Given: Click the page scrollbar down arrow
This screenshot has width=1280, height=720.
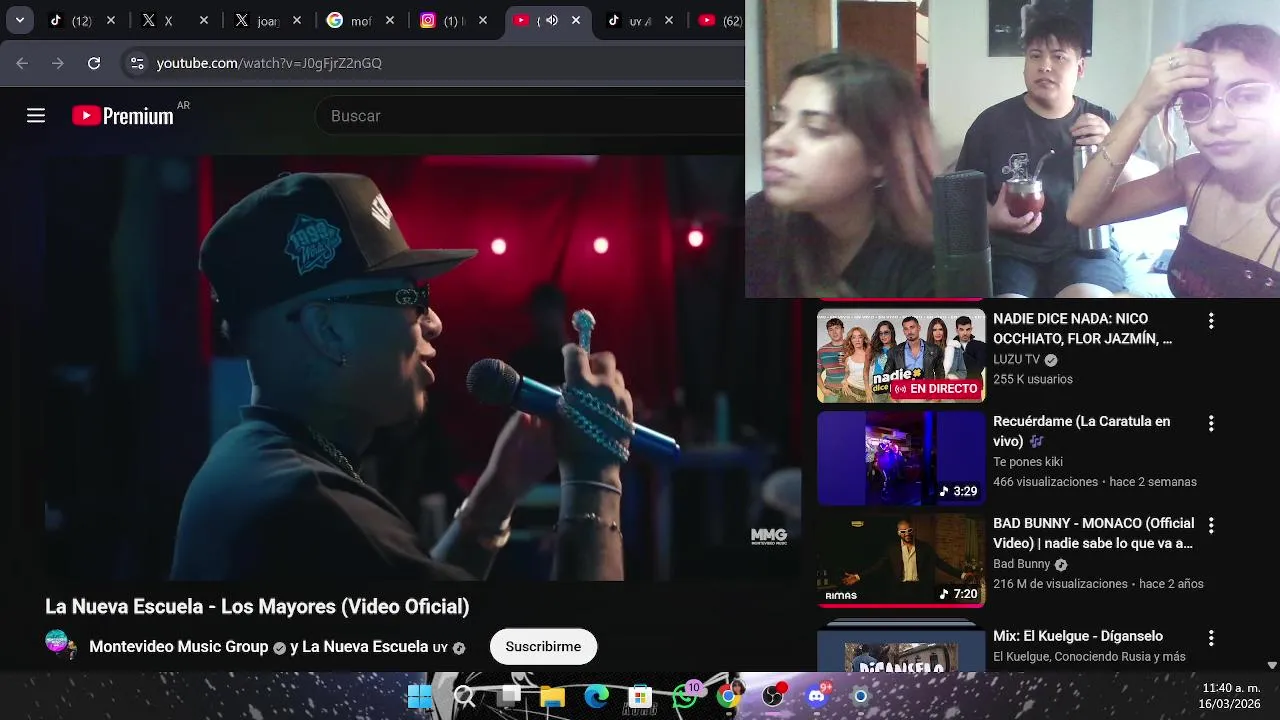Looking at the screenshot, I should coord(1272,665).
